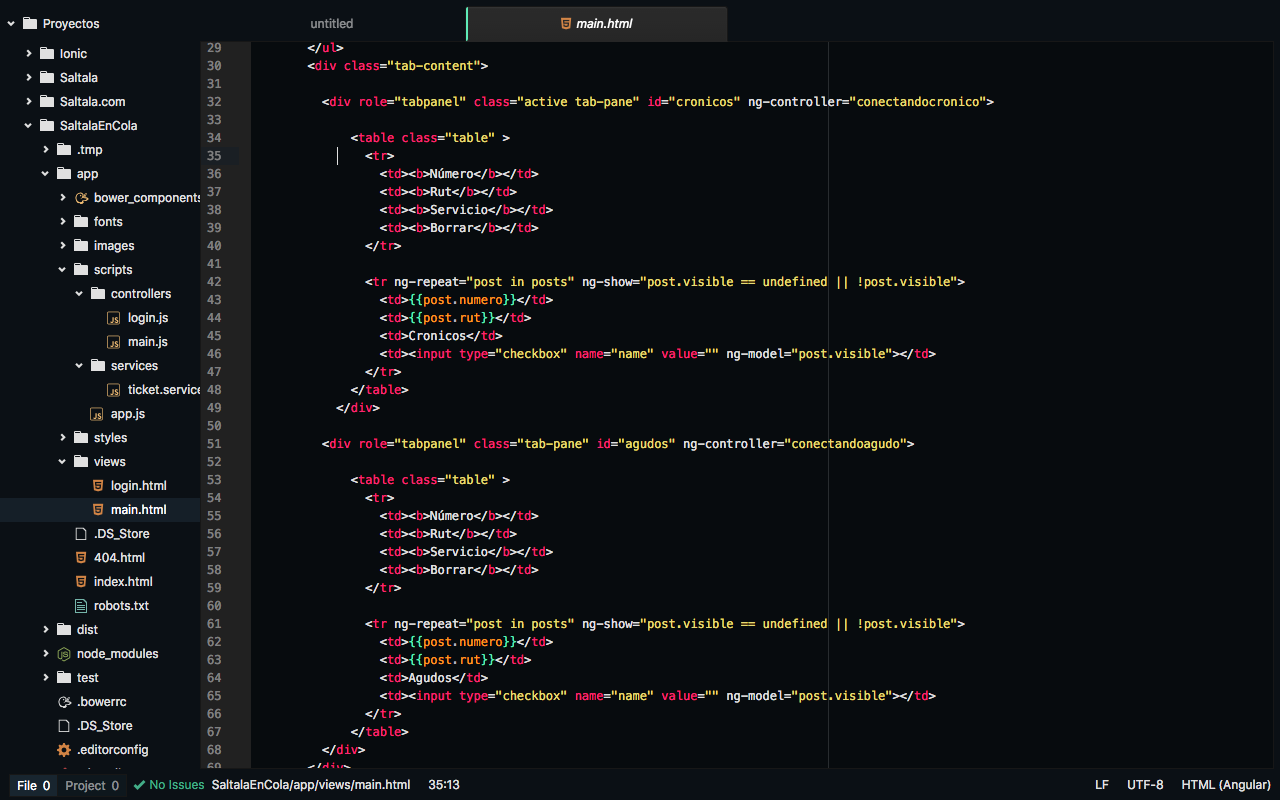This screenshot has height=800, width=1280.
Task: Click the No Issues status label
Action: tap(177, 785)
